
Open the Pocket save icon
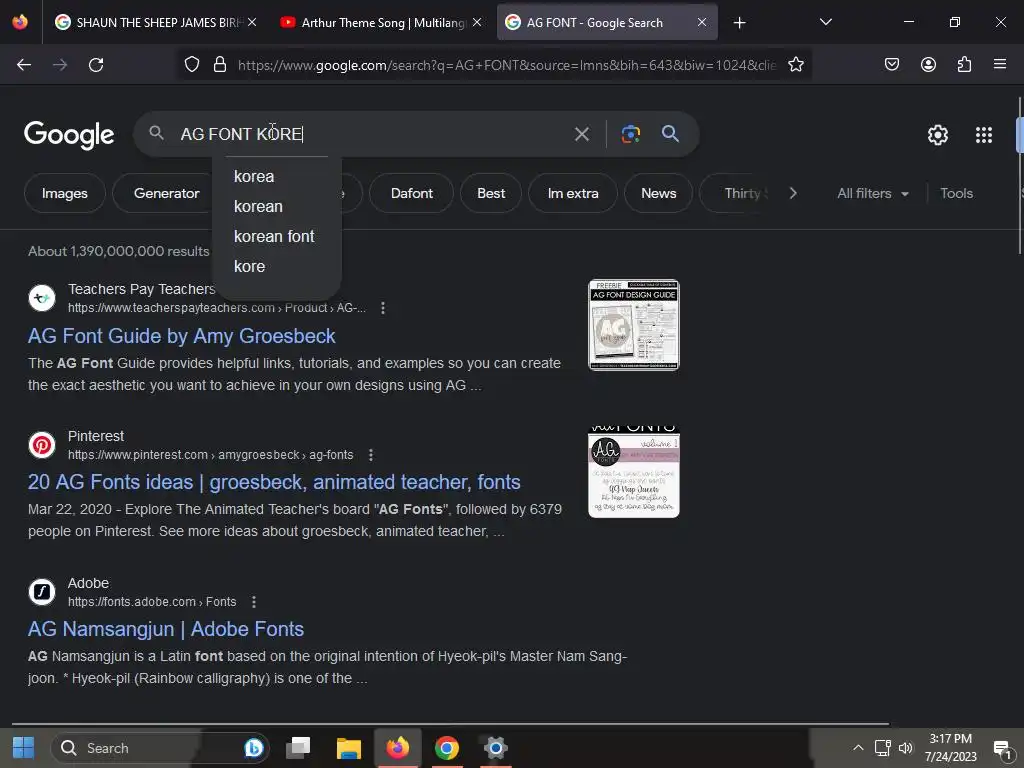[891, 65]
